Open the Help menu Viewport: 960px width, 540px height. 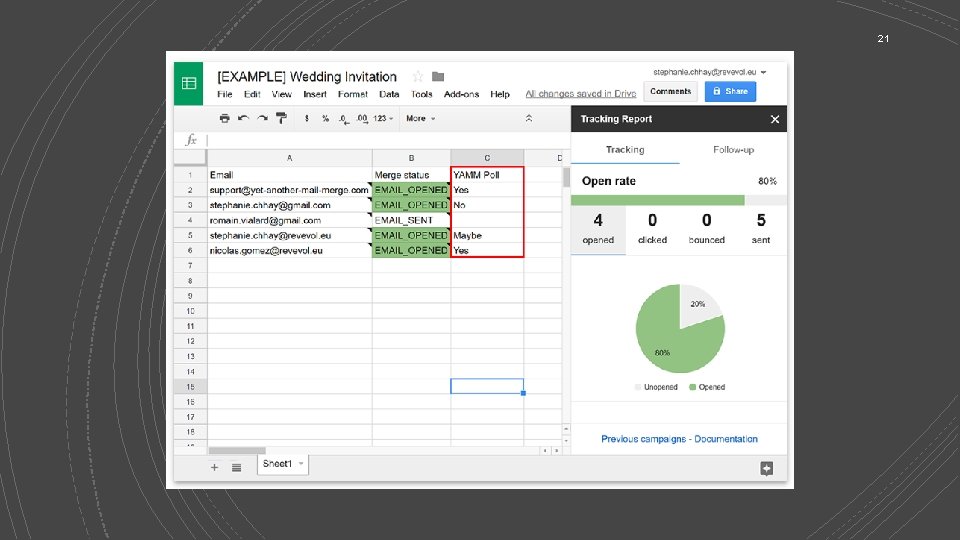500,94
